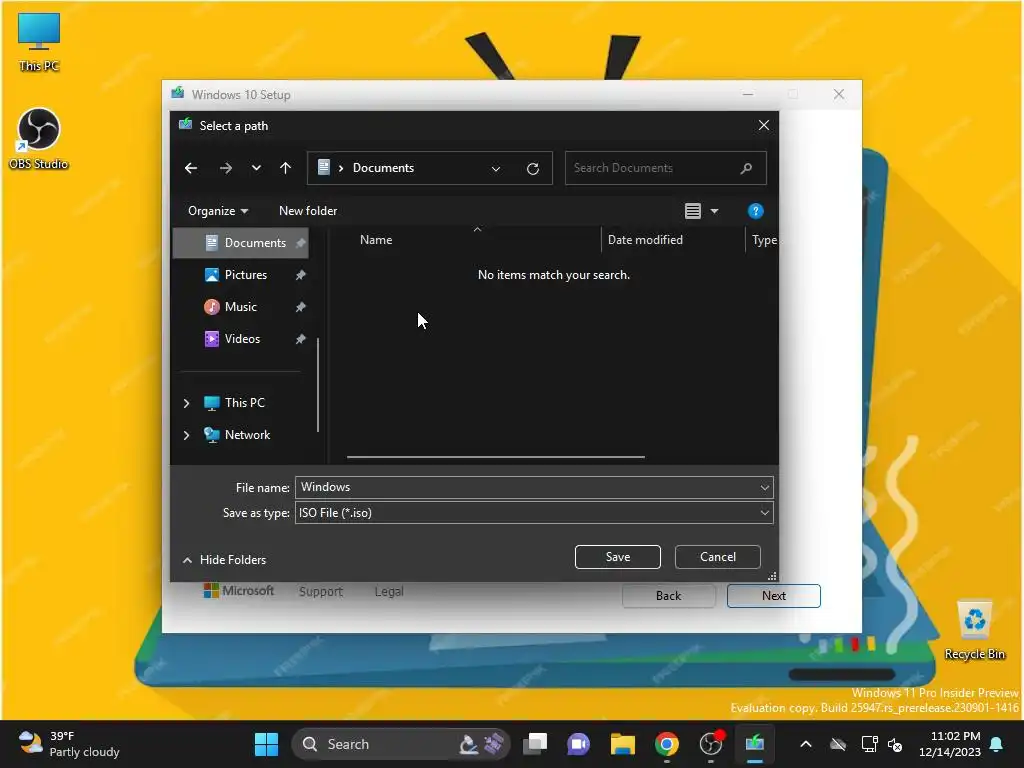The image size is (1024, 768).
Task: Open the OBS Studio desktop shortcut
Action: 39,139
